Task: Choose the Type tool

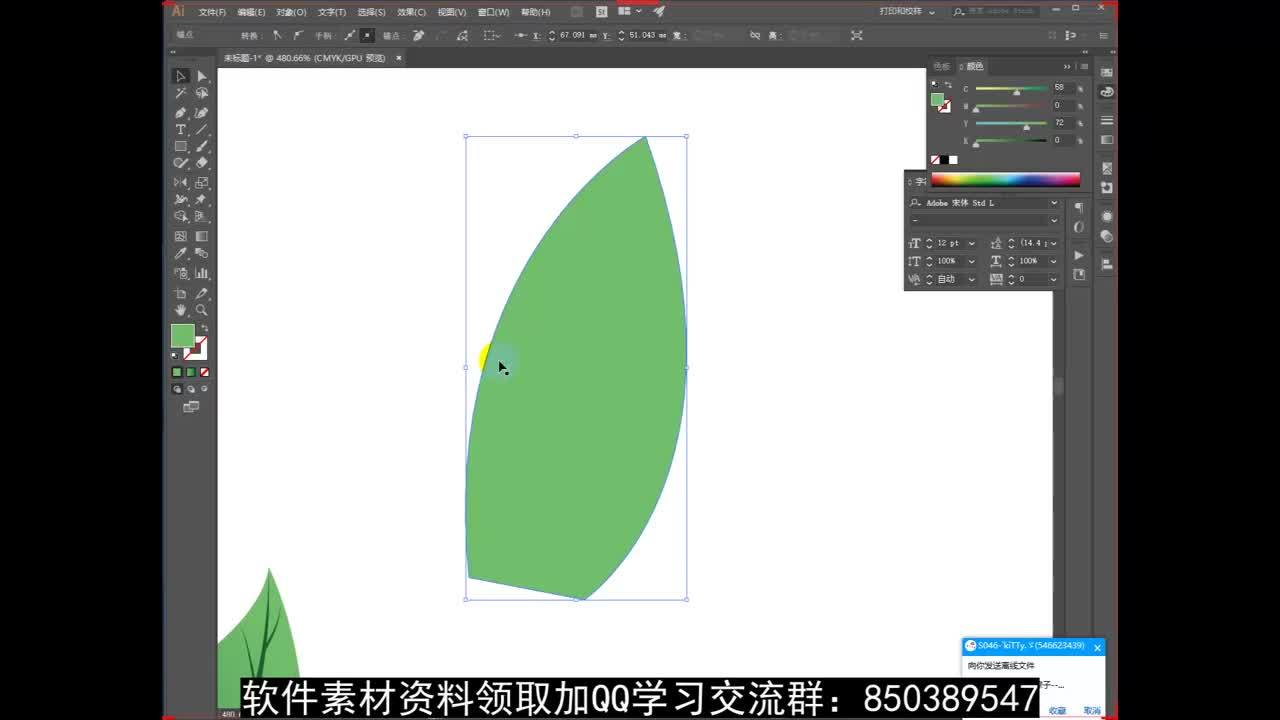Action: [181, 129]
